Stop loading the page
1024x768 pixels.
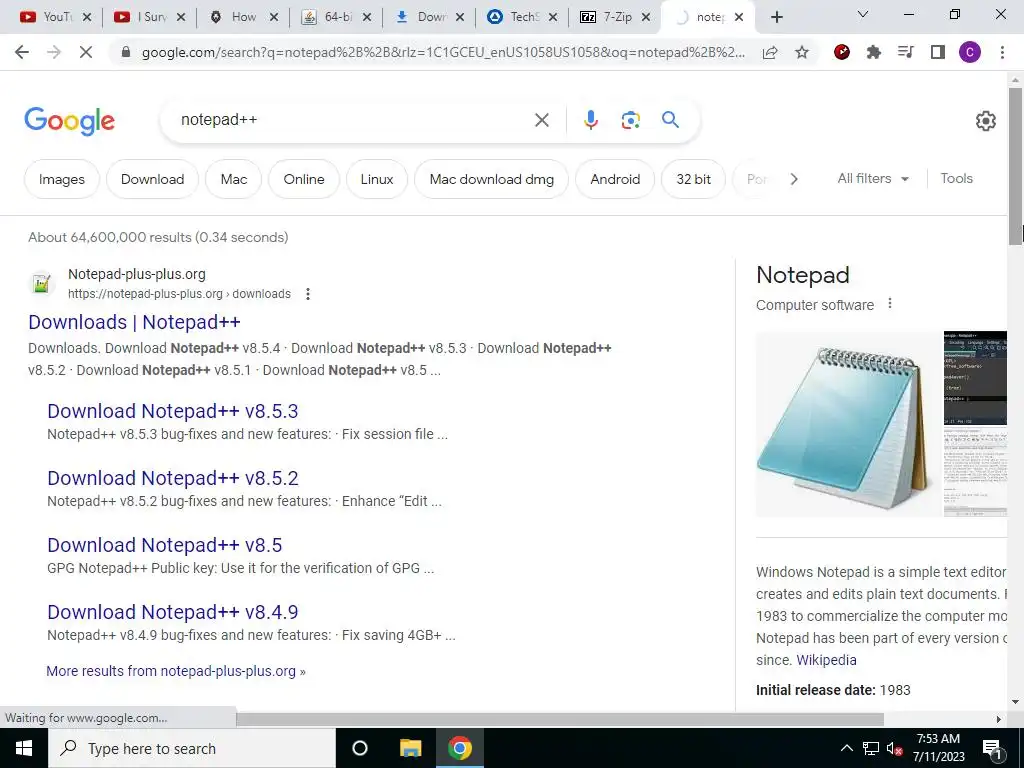(86, 52)
